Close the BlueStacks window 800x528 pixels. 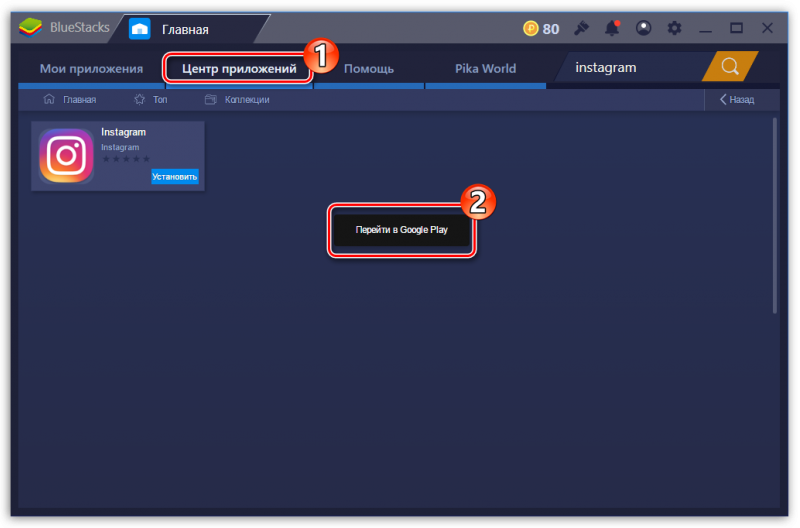pyautogui.click(x=767, y=28)
